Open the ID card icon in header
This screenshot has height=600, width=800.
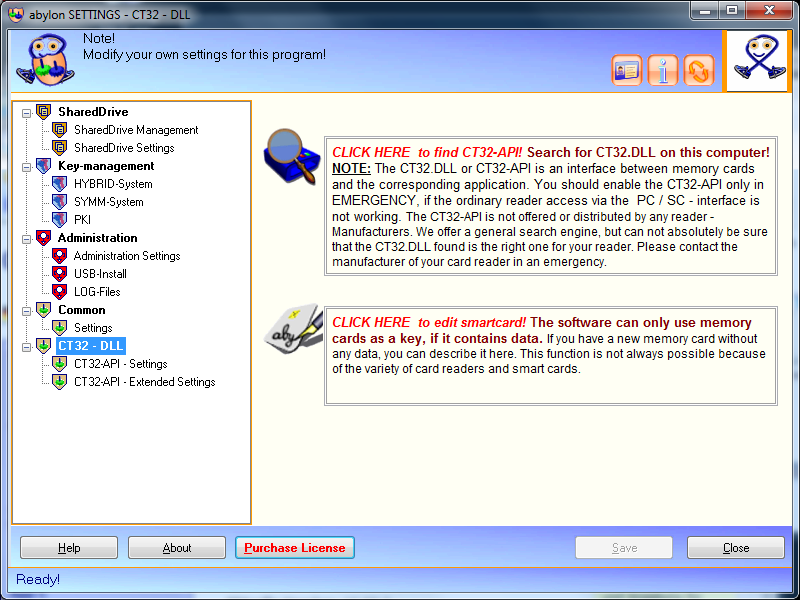pyautogui.click(x=627, y=70)
